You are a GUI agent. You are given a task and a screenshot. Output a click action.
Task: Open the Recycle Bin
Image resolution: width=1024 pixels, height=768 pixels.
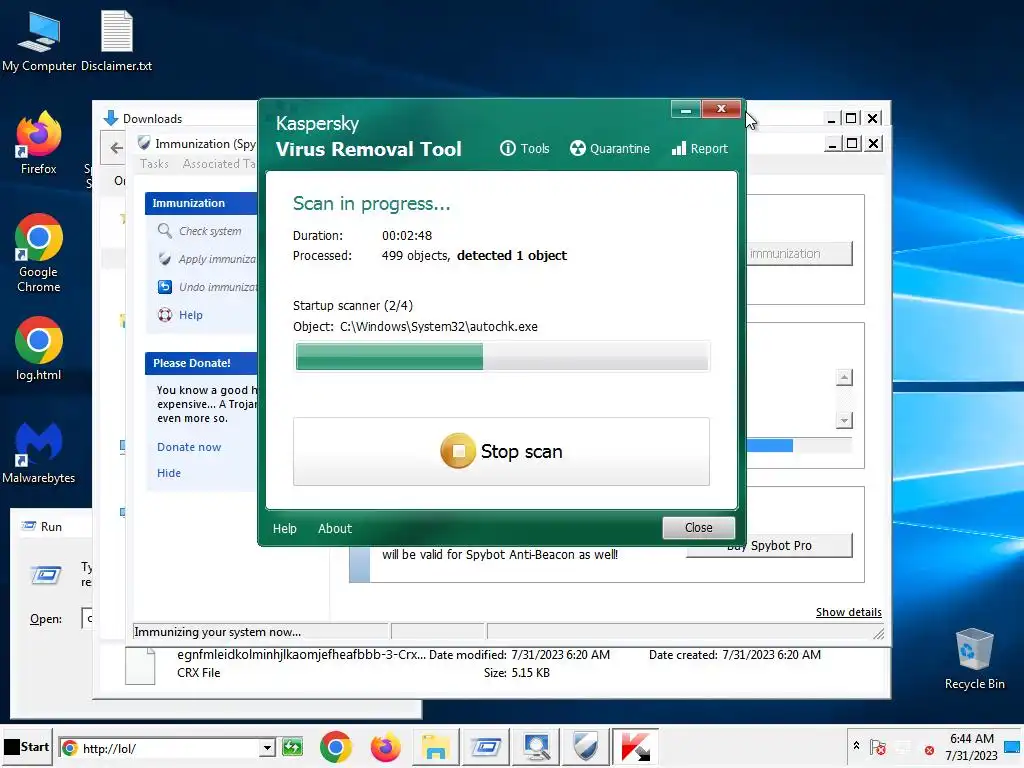pyautogui.click(x=974, y=660)
